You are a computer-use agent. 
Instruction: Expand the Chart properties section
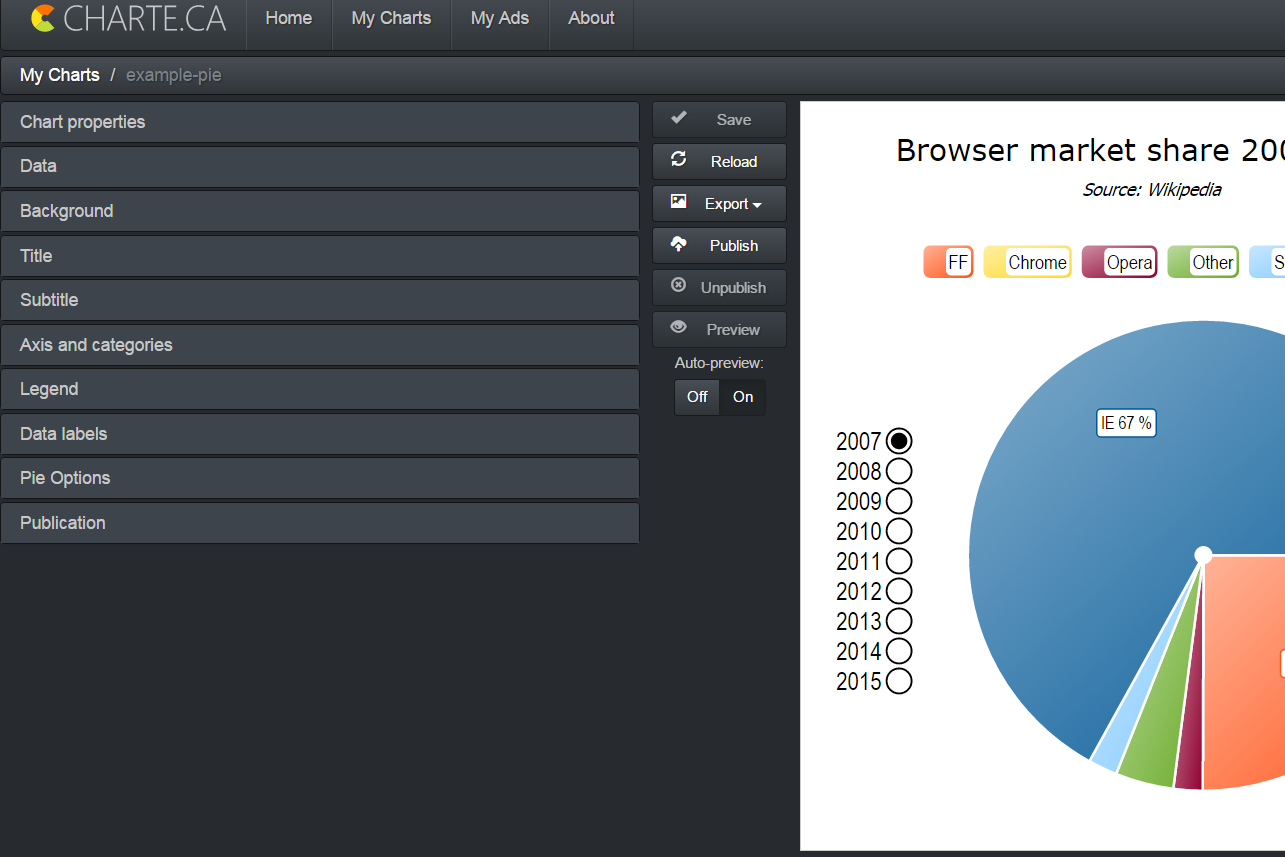320,122
